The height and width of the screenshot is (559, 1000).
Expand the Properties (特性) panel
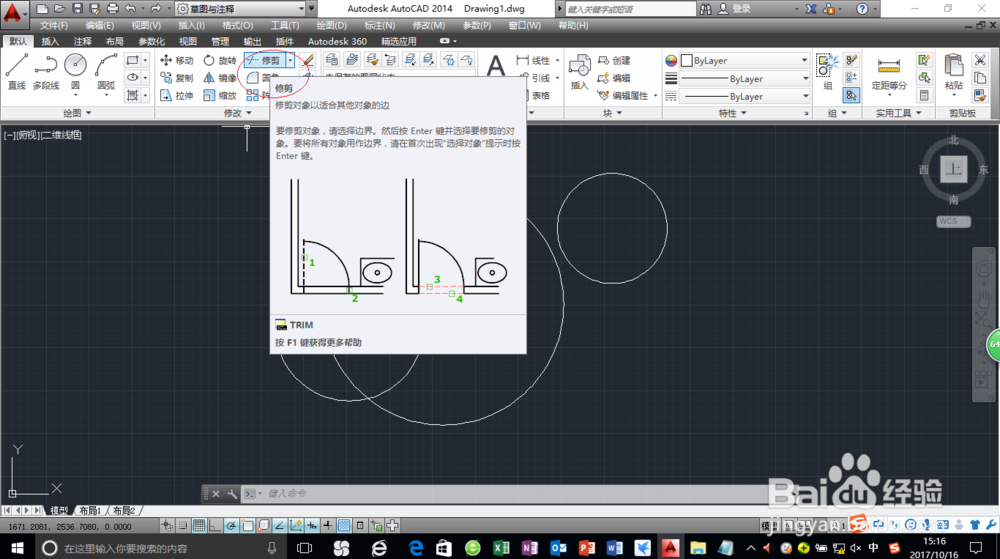[732, 113]
